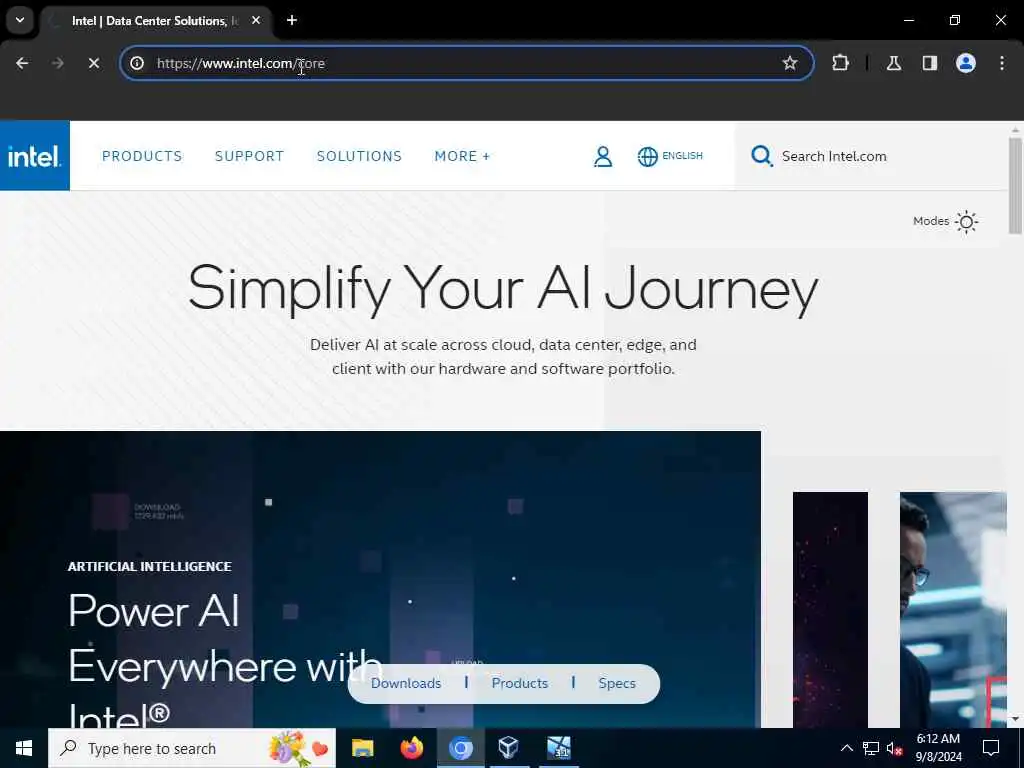Open the SUPPORT menu

tap(249, 156)
